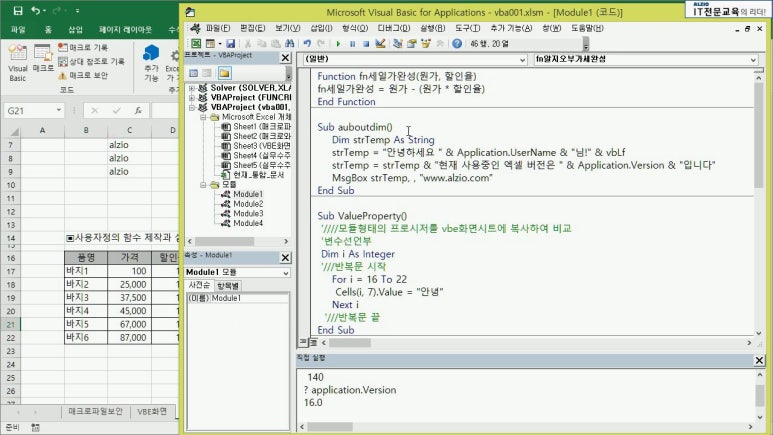Click the Visual Basic button in Excel ribbon
This screenshot has width=773, height=435.
[x=18, y=63]
